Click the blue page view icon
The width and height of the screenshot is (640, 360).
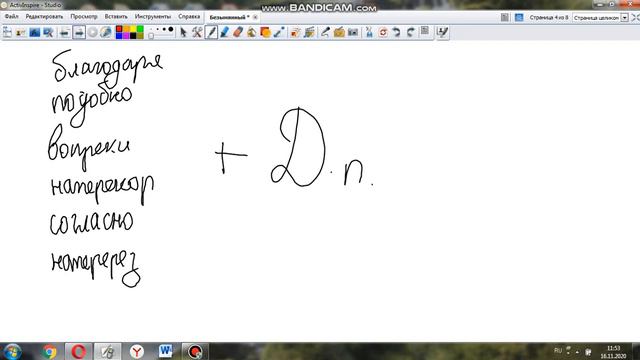coord(519,17)
